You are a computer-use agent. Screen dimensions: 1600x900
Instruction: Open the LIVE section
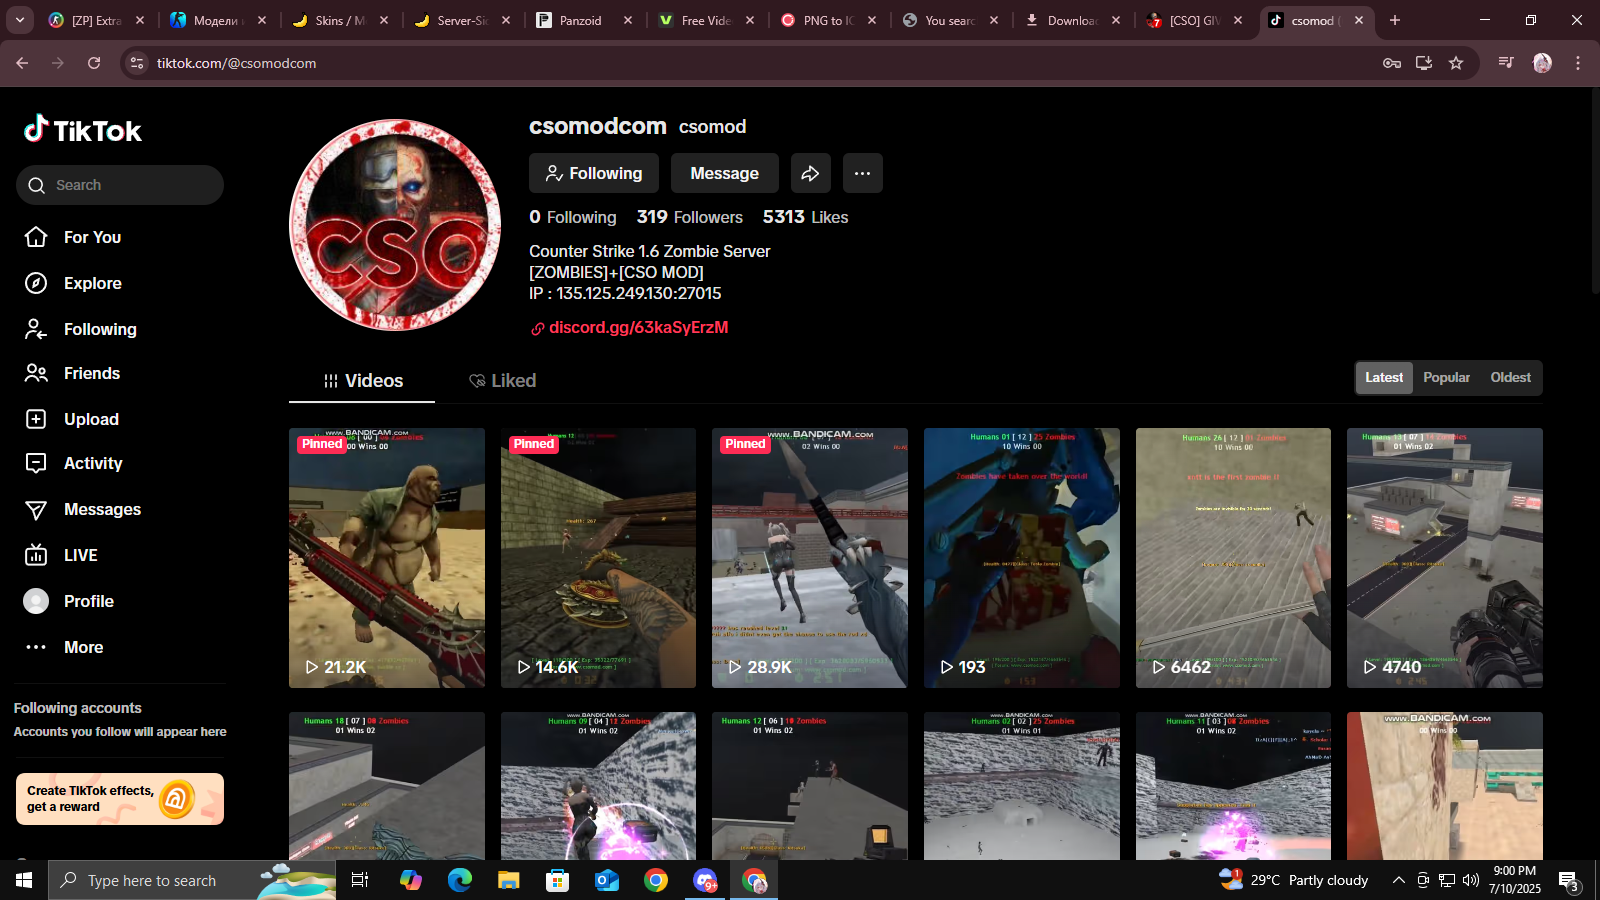[80, 555]
